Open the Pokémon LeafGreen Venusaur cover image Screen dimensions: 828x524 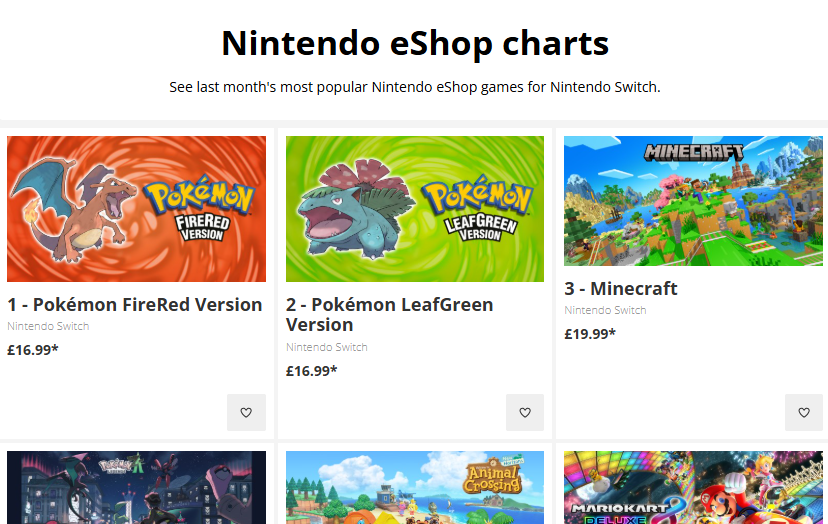(415, 209)
